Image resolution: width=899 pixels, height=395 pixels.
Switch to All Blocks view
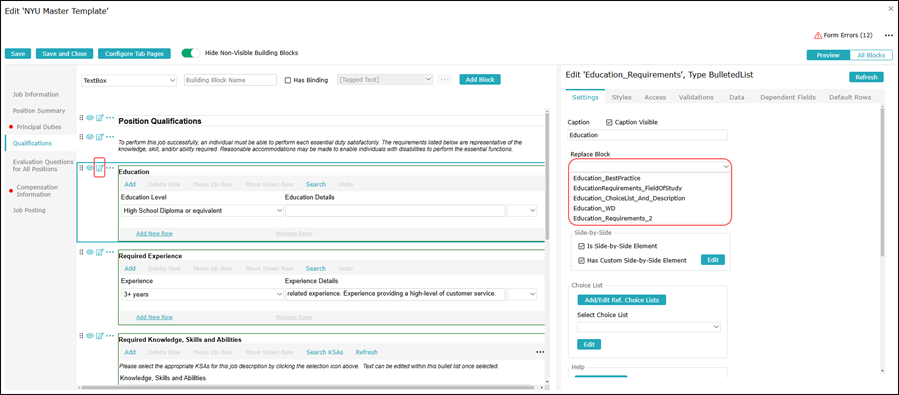pos(871,56)
